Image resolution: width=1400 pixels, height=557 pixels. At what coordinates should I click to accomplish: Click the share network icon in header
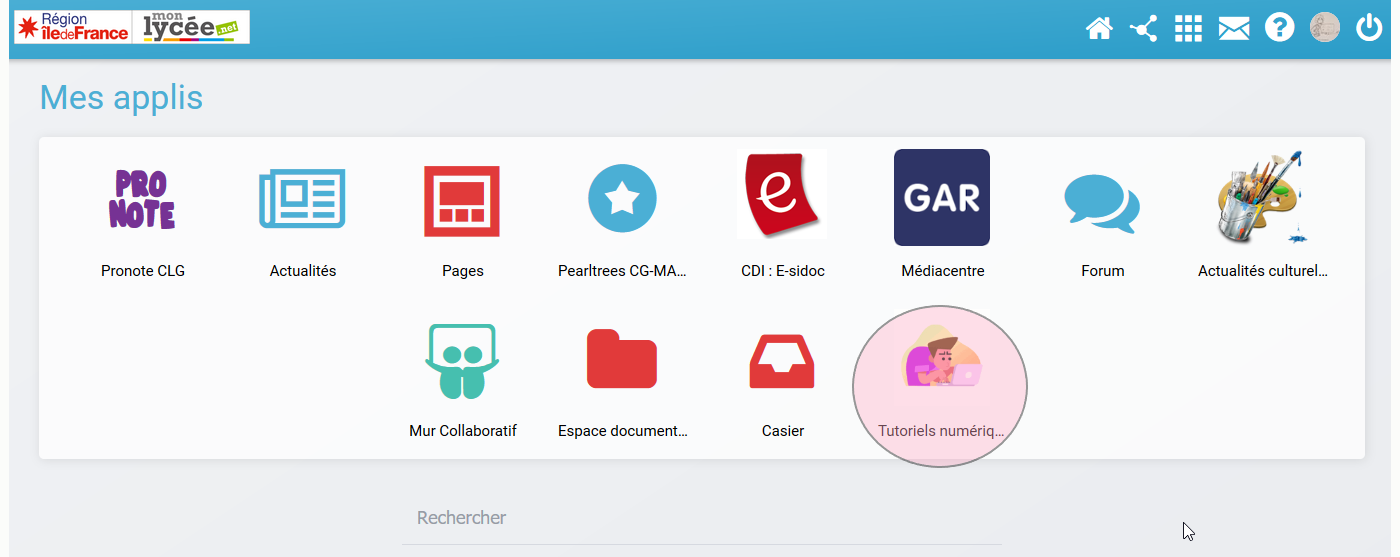[x=1143, y=29]
